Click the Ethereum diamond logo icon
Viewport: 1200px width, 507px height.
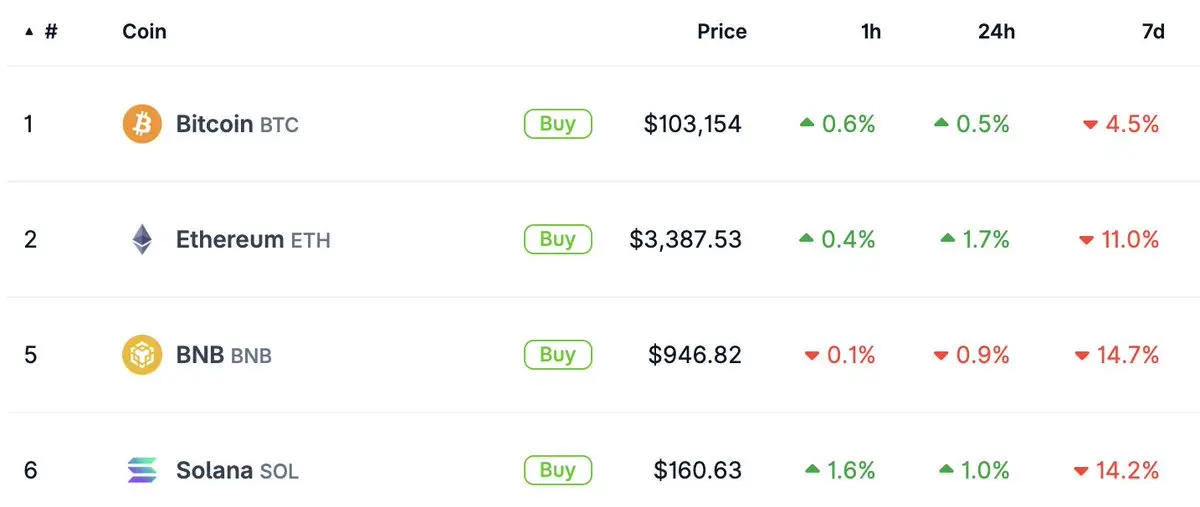141,240
